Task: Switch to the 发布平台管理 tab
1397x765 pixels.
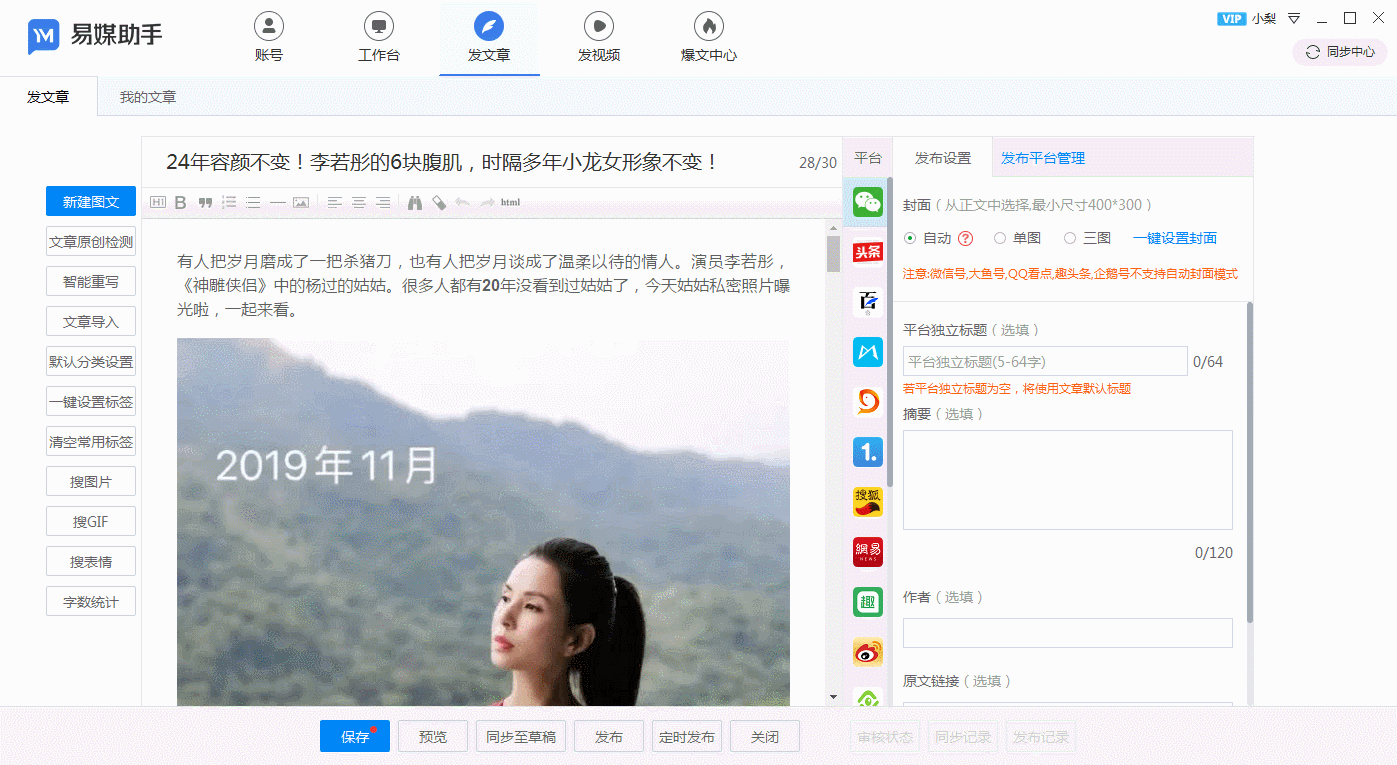Action: 1043,158
